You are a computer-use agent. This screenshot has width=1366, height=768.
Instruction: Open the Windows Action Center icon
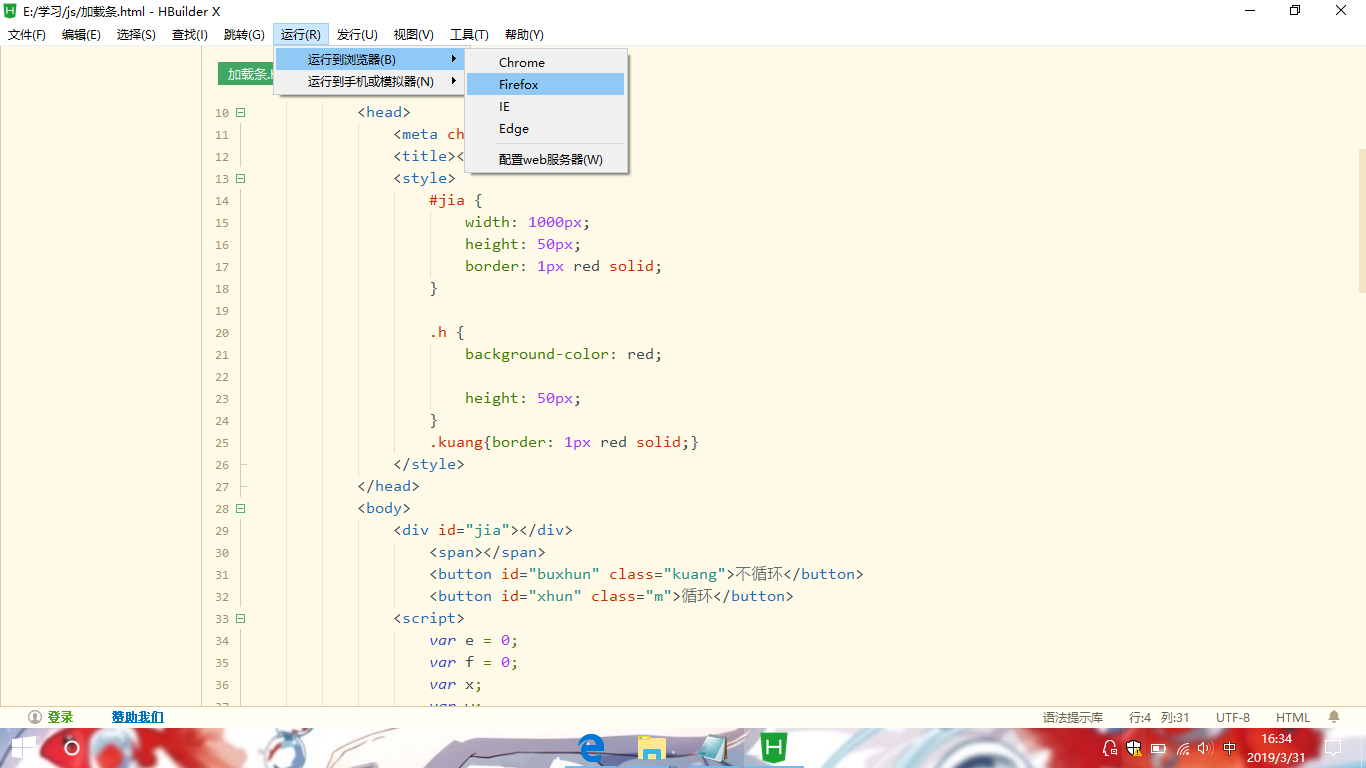coord(1333,747)
